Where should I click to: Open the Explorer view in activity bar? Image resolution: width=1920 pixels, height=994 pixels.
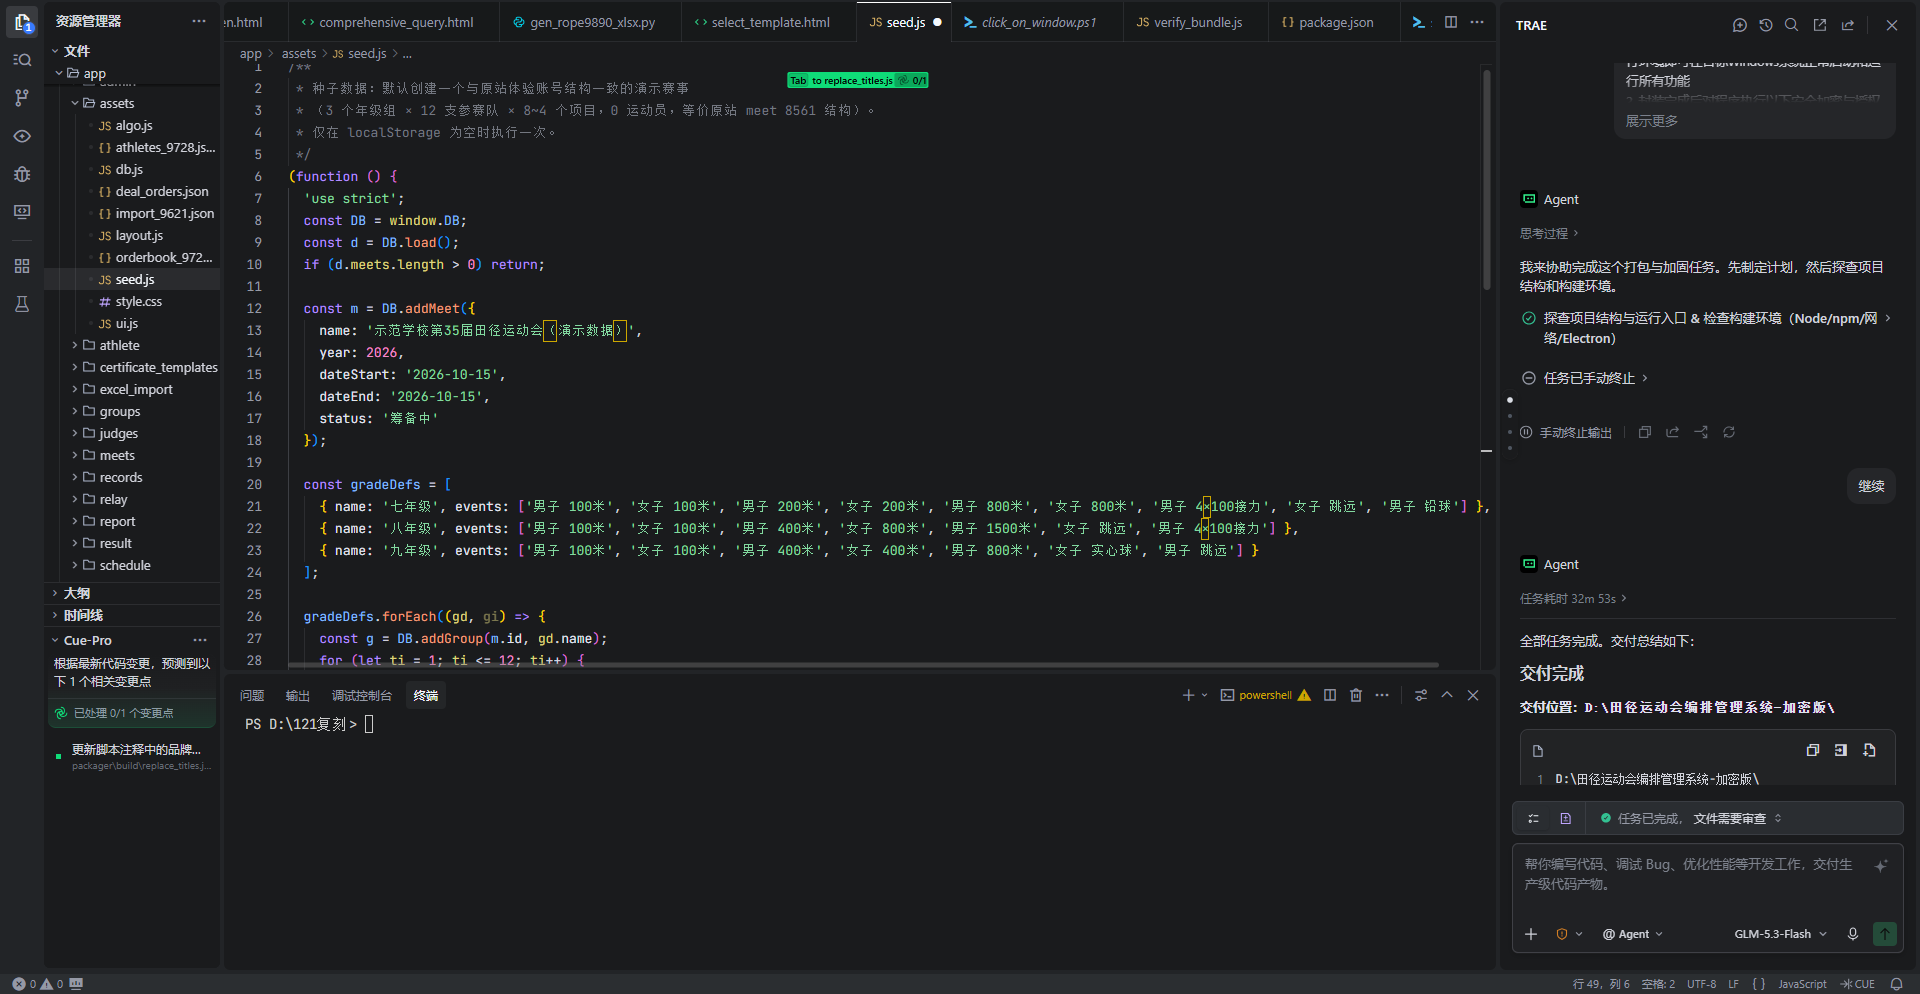pos(22,22)
